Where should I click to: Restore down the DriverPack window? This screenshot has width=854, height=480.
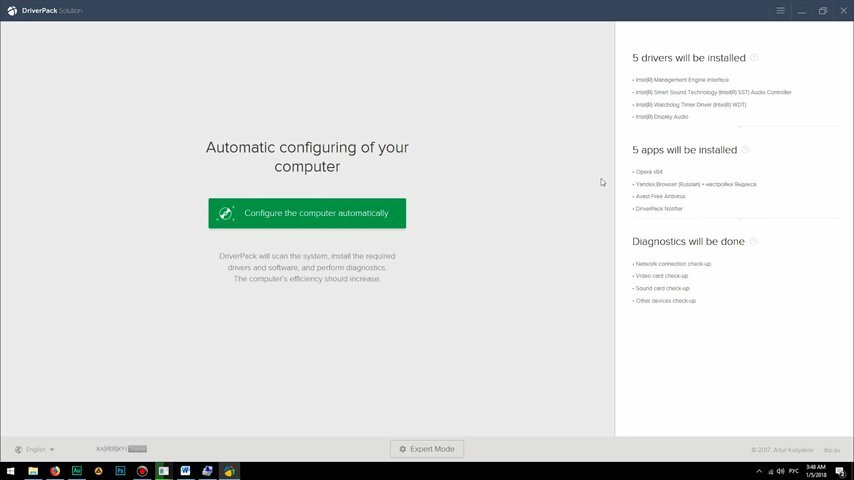tap(823, 10)
